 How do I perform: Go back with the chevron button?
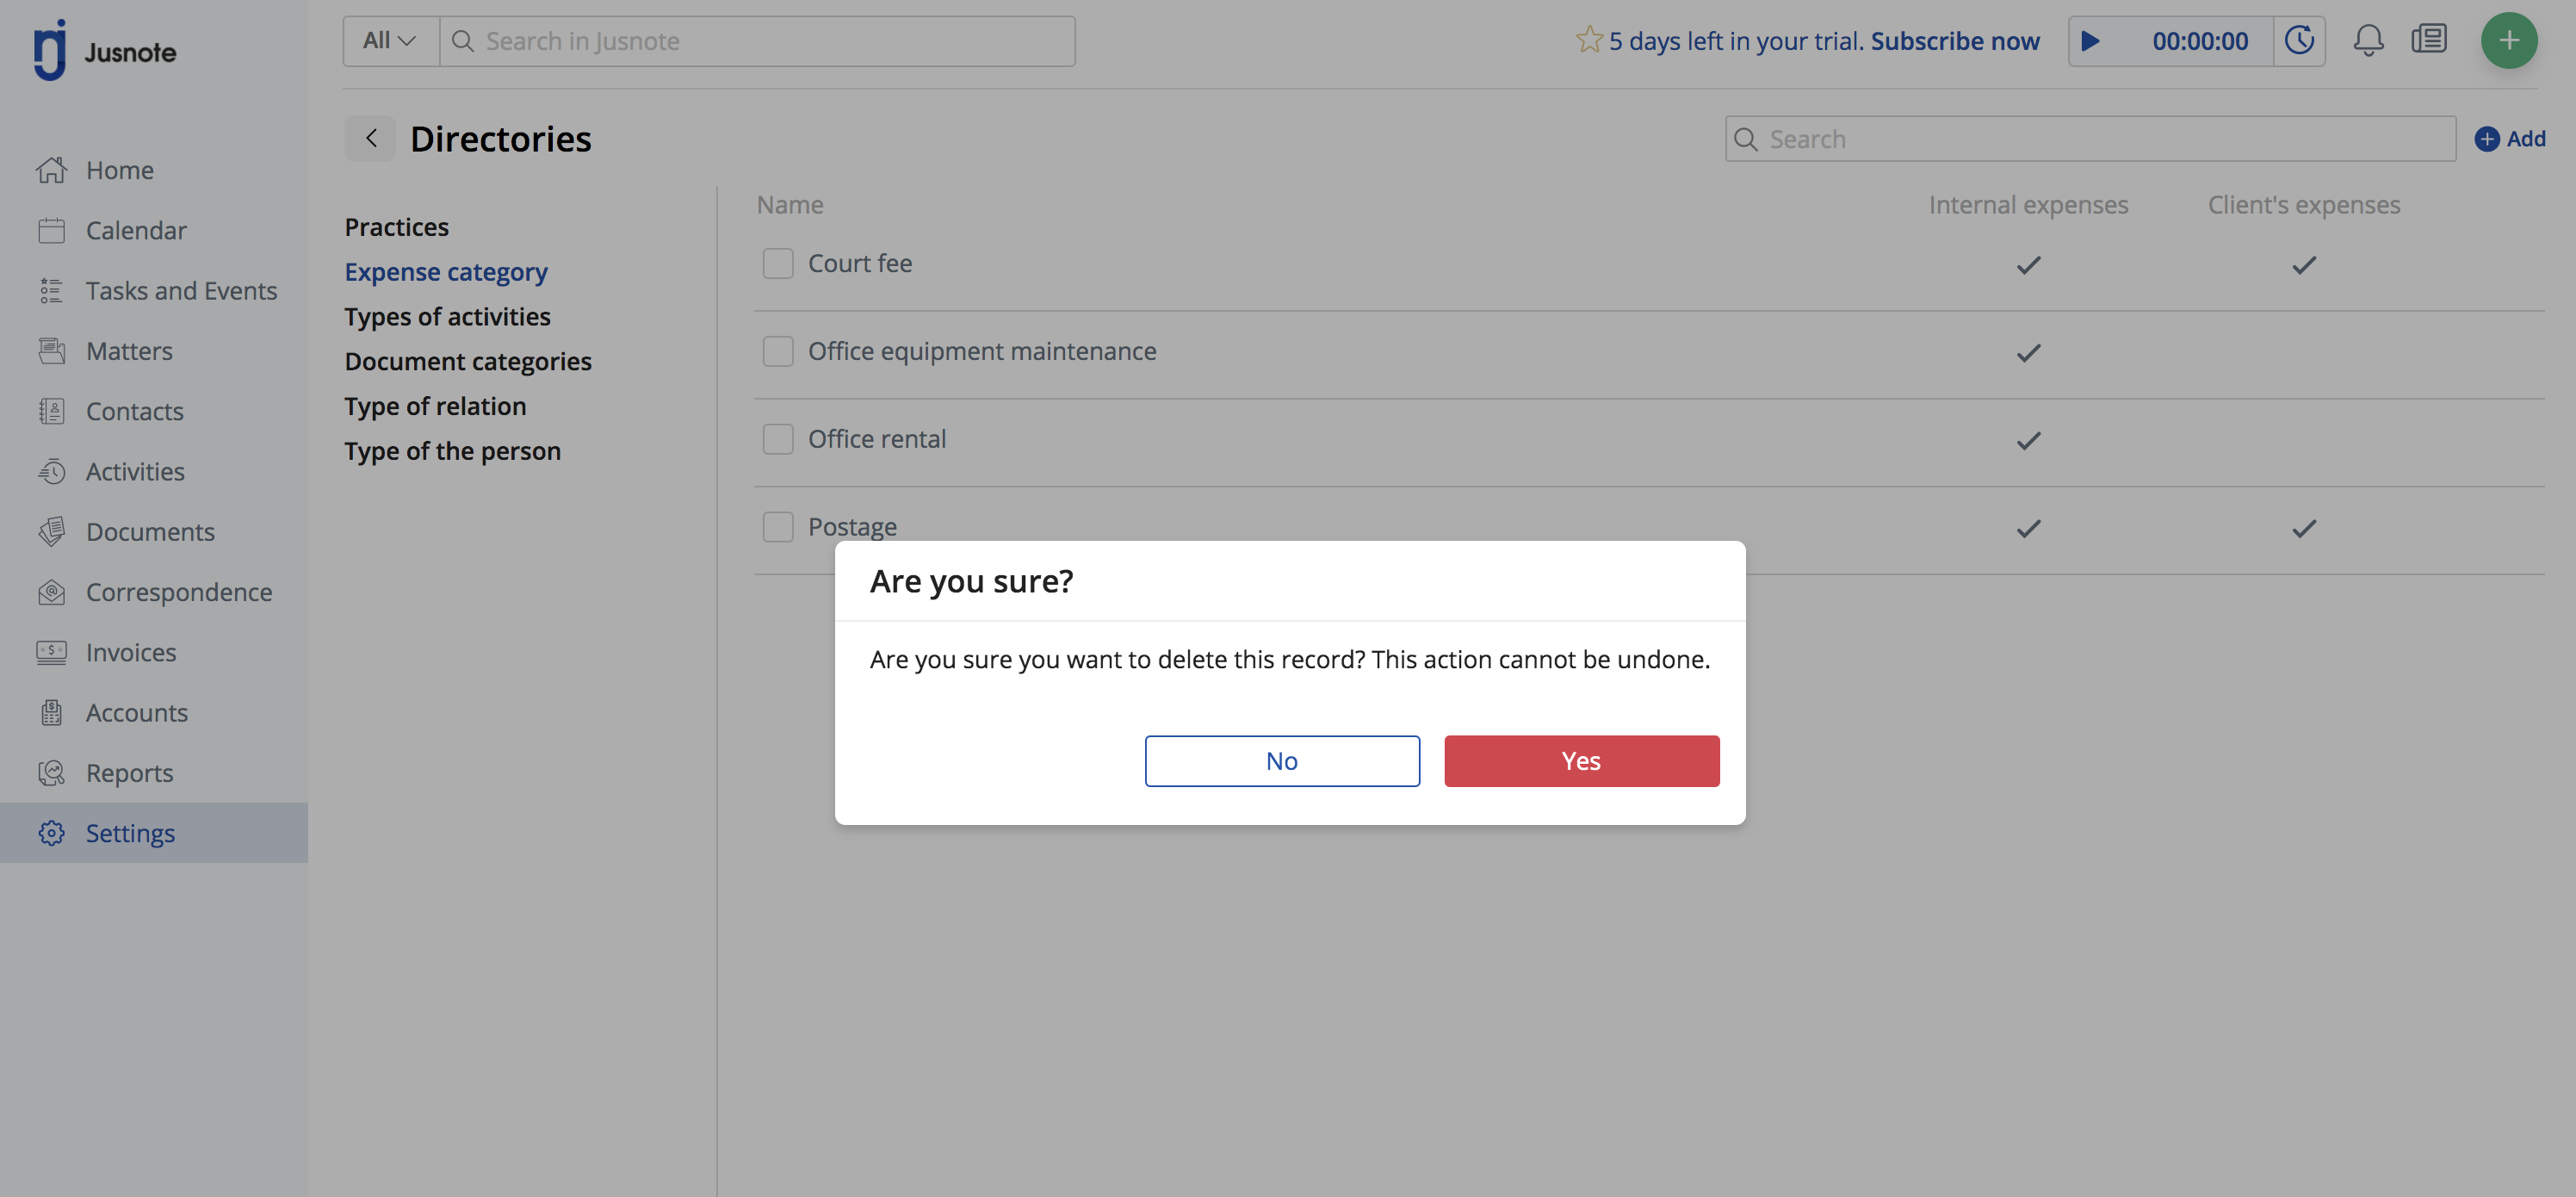[x=371, y=138]
